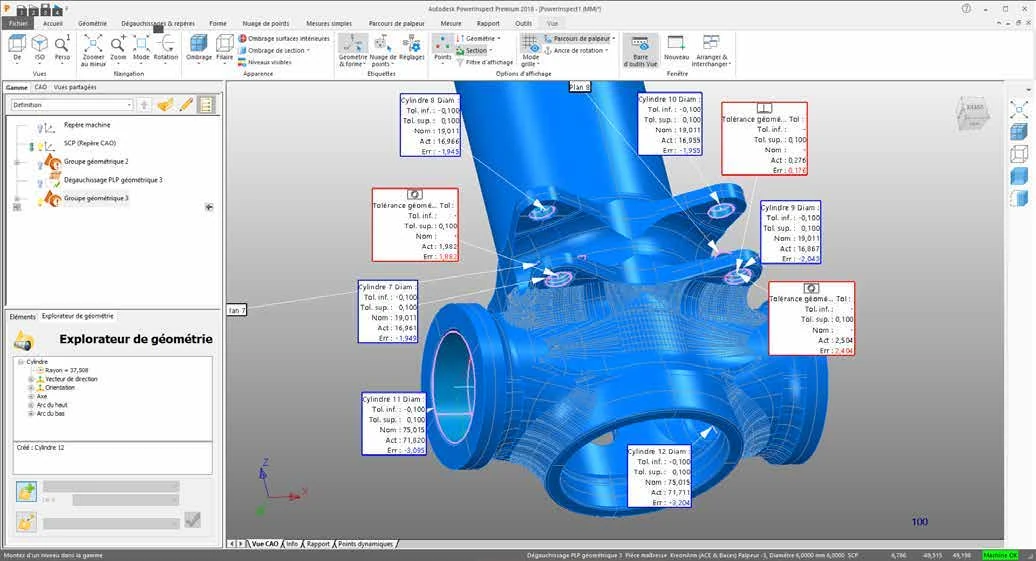Click the list view icon in sequence toolbar
The width and height of the screenshot is (1036, 561).
[x=206, y=105]
